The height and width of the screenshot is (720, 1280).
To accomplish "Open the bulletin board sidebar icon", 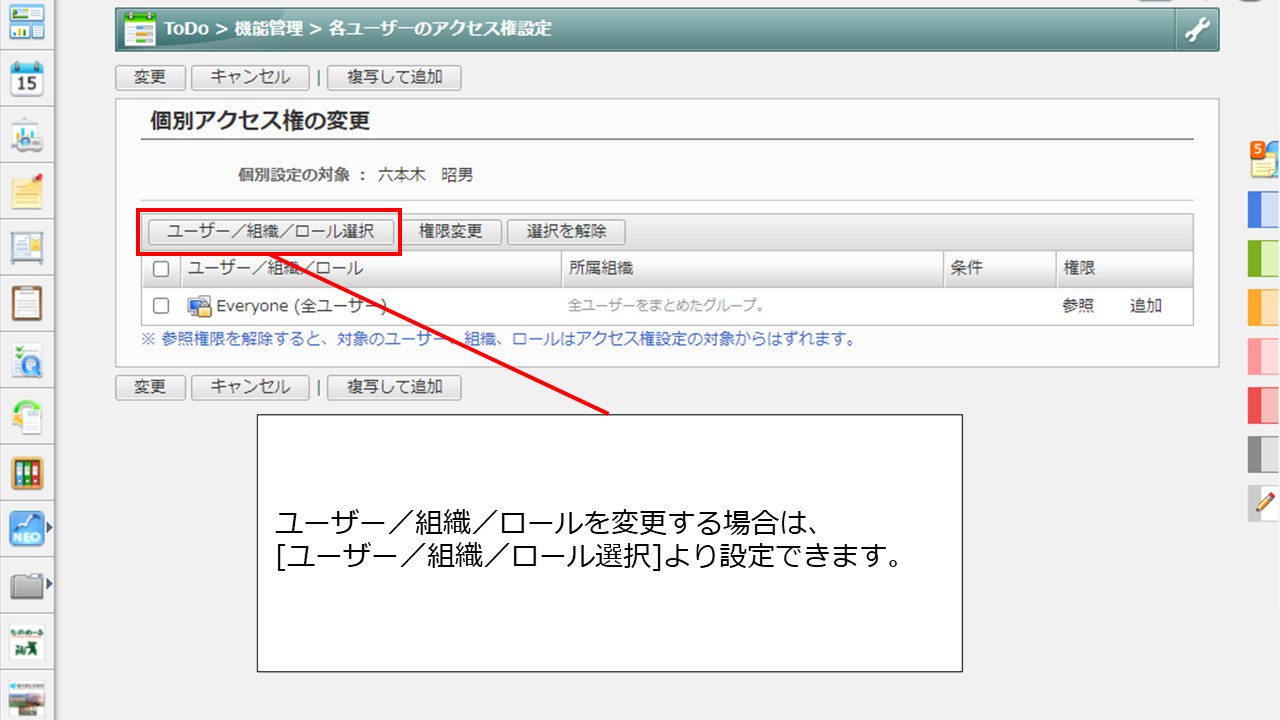I will point(27,247).
